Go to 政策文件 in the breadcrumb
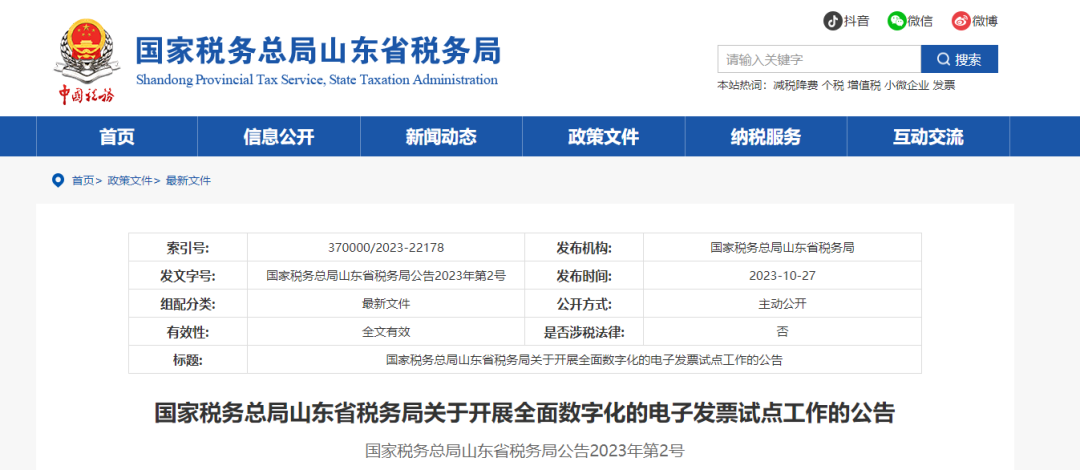 [x=129, y=181]
